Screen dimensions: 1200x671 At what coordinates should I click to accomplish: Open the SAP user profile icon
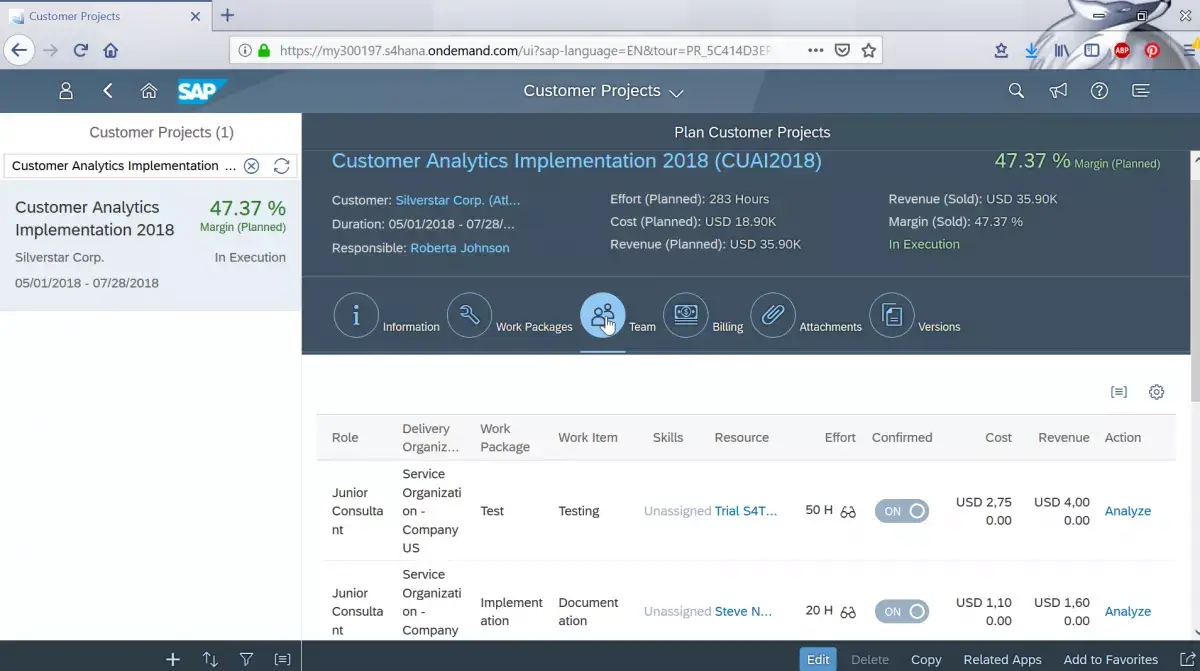tap(66, 91)
